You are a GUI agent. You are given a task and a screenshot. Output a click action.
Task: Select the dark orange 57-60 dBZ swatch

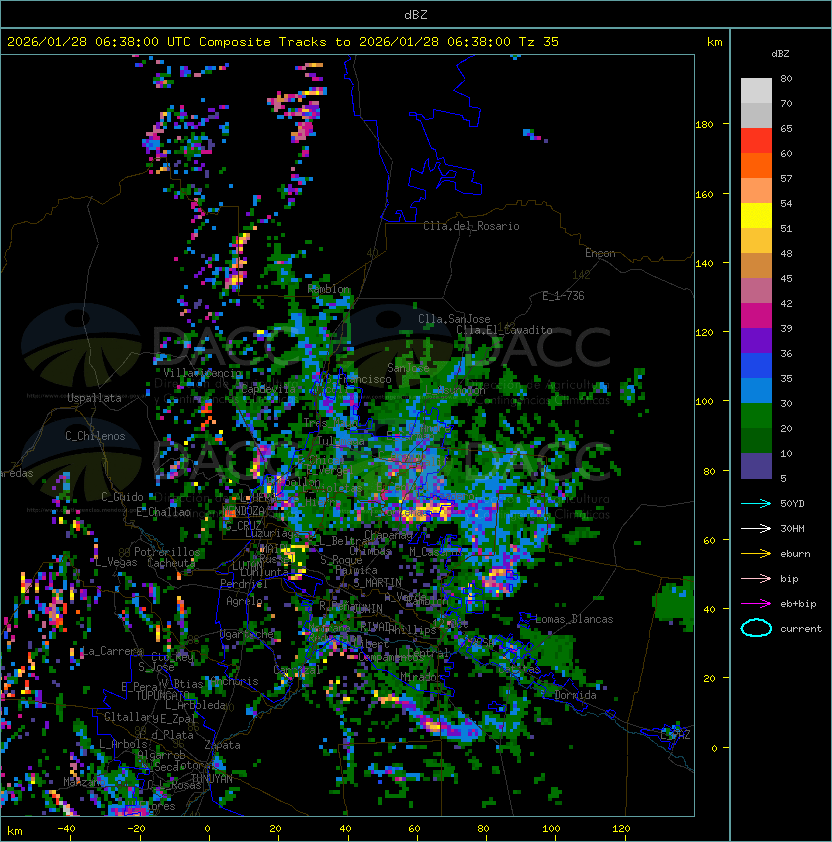[756, 165]
